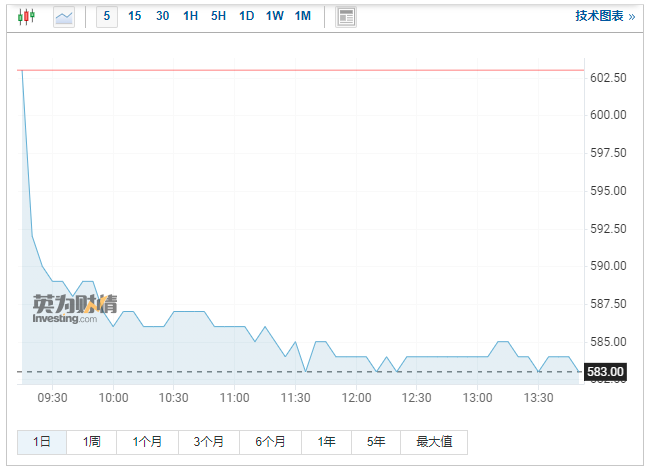The width and height of the screenshot is (647, 466).
Task: Click the 13:30 time axis label
Action: click(x=538, y=398)
